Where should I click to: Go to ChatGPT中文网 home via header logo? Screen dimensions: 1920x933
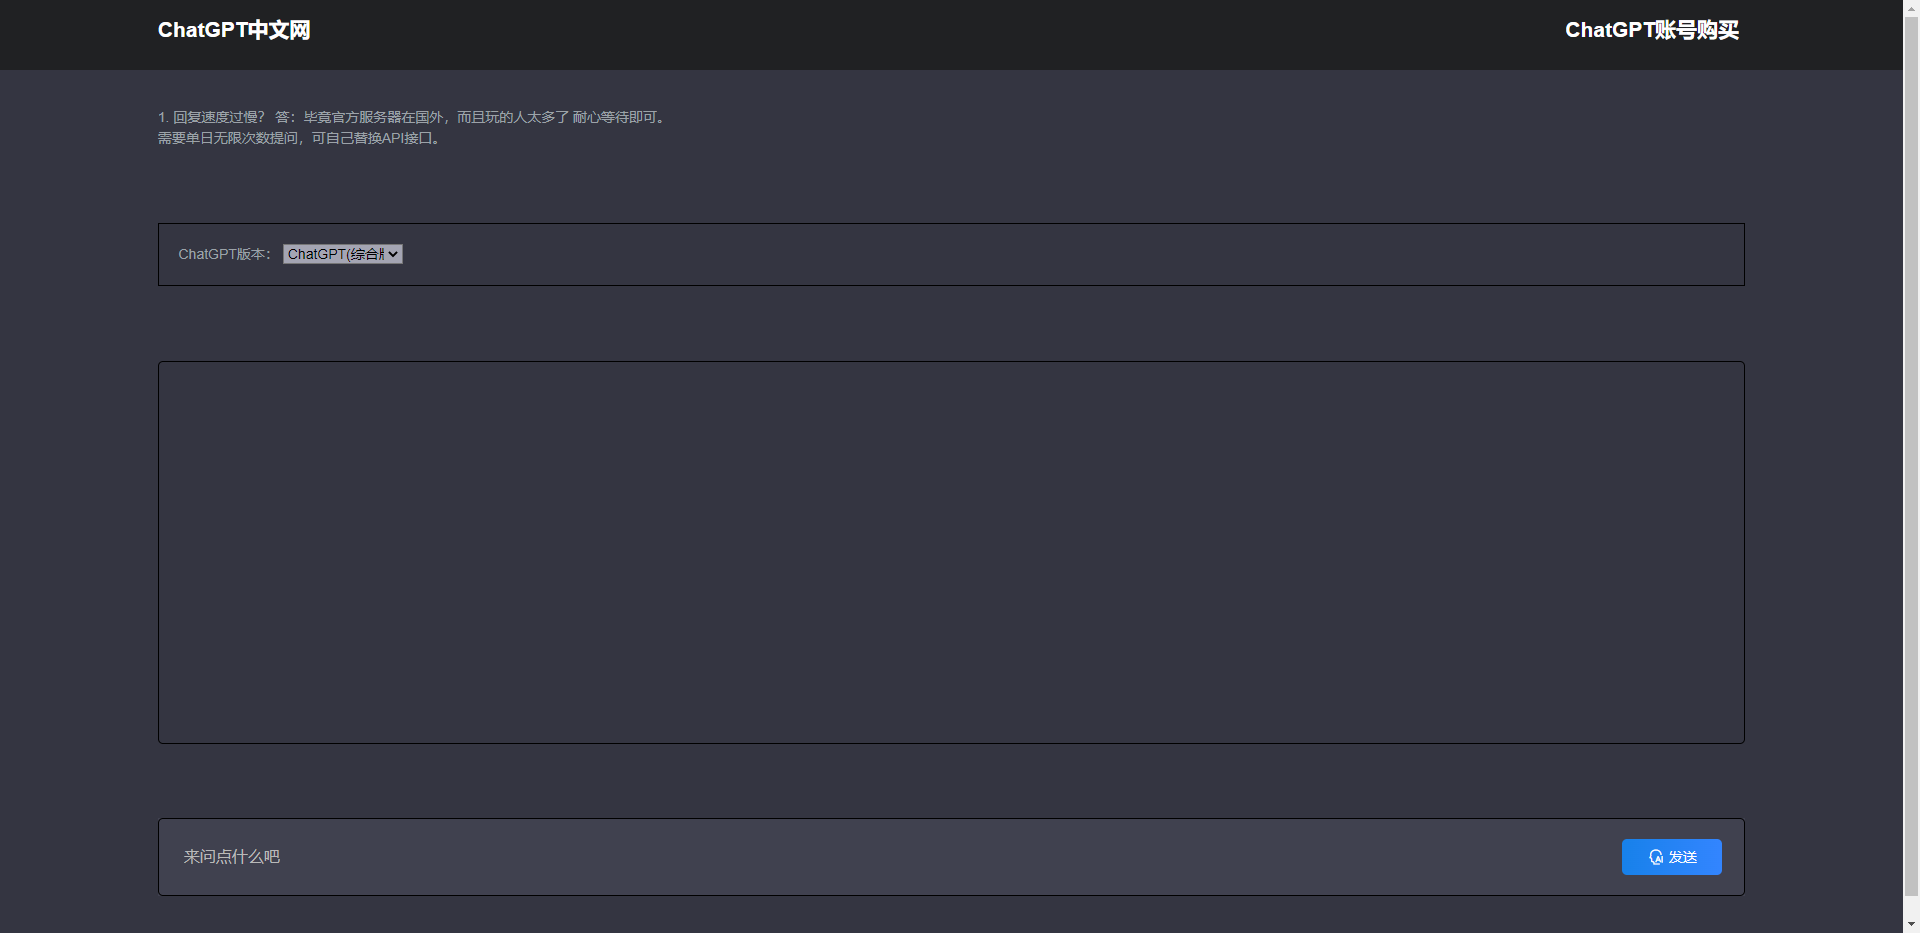(x=234, y=30)
